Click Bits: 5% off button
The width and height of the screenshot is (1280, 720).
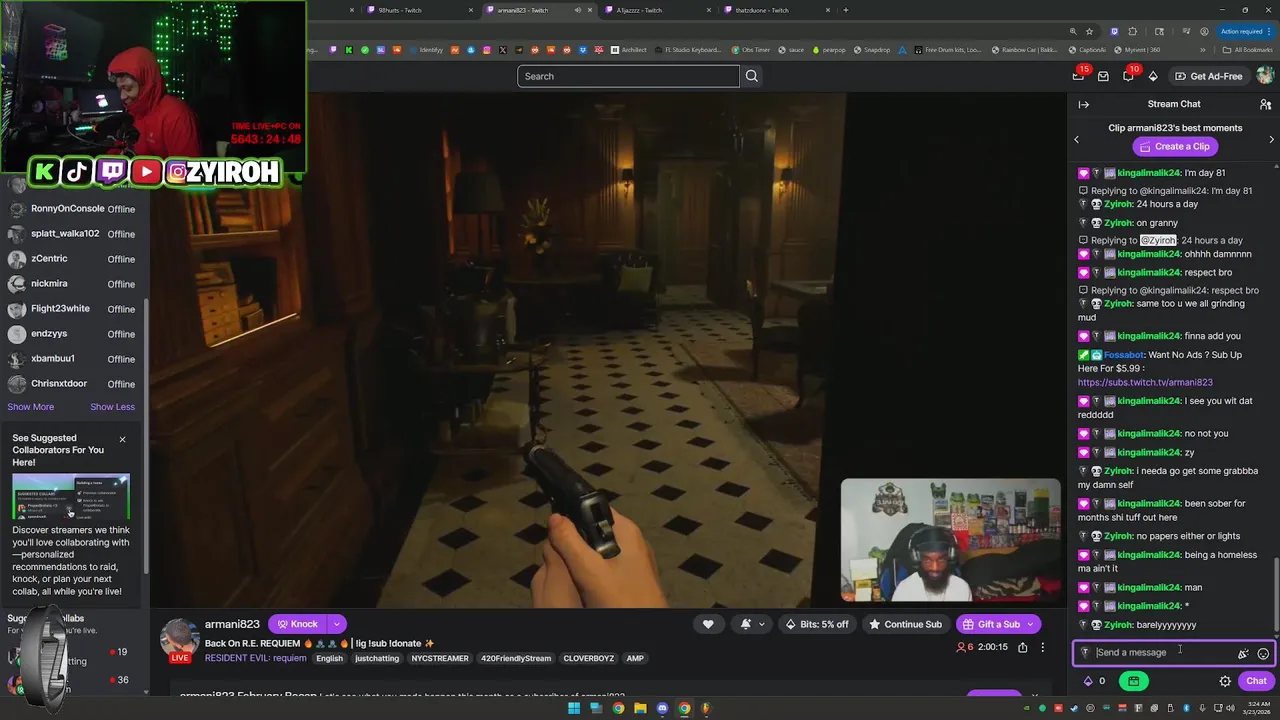tap(817, 624)
